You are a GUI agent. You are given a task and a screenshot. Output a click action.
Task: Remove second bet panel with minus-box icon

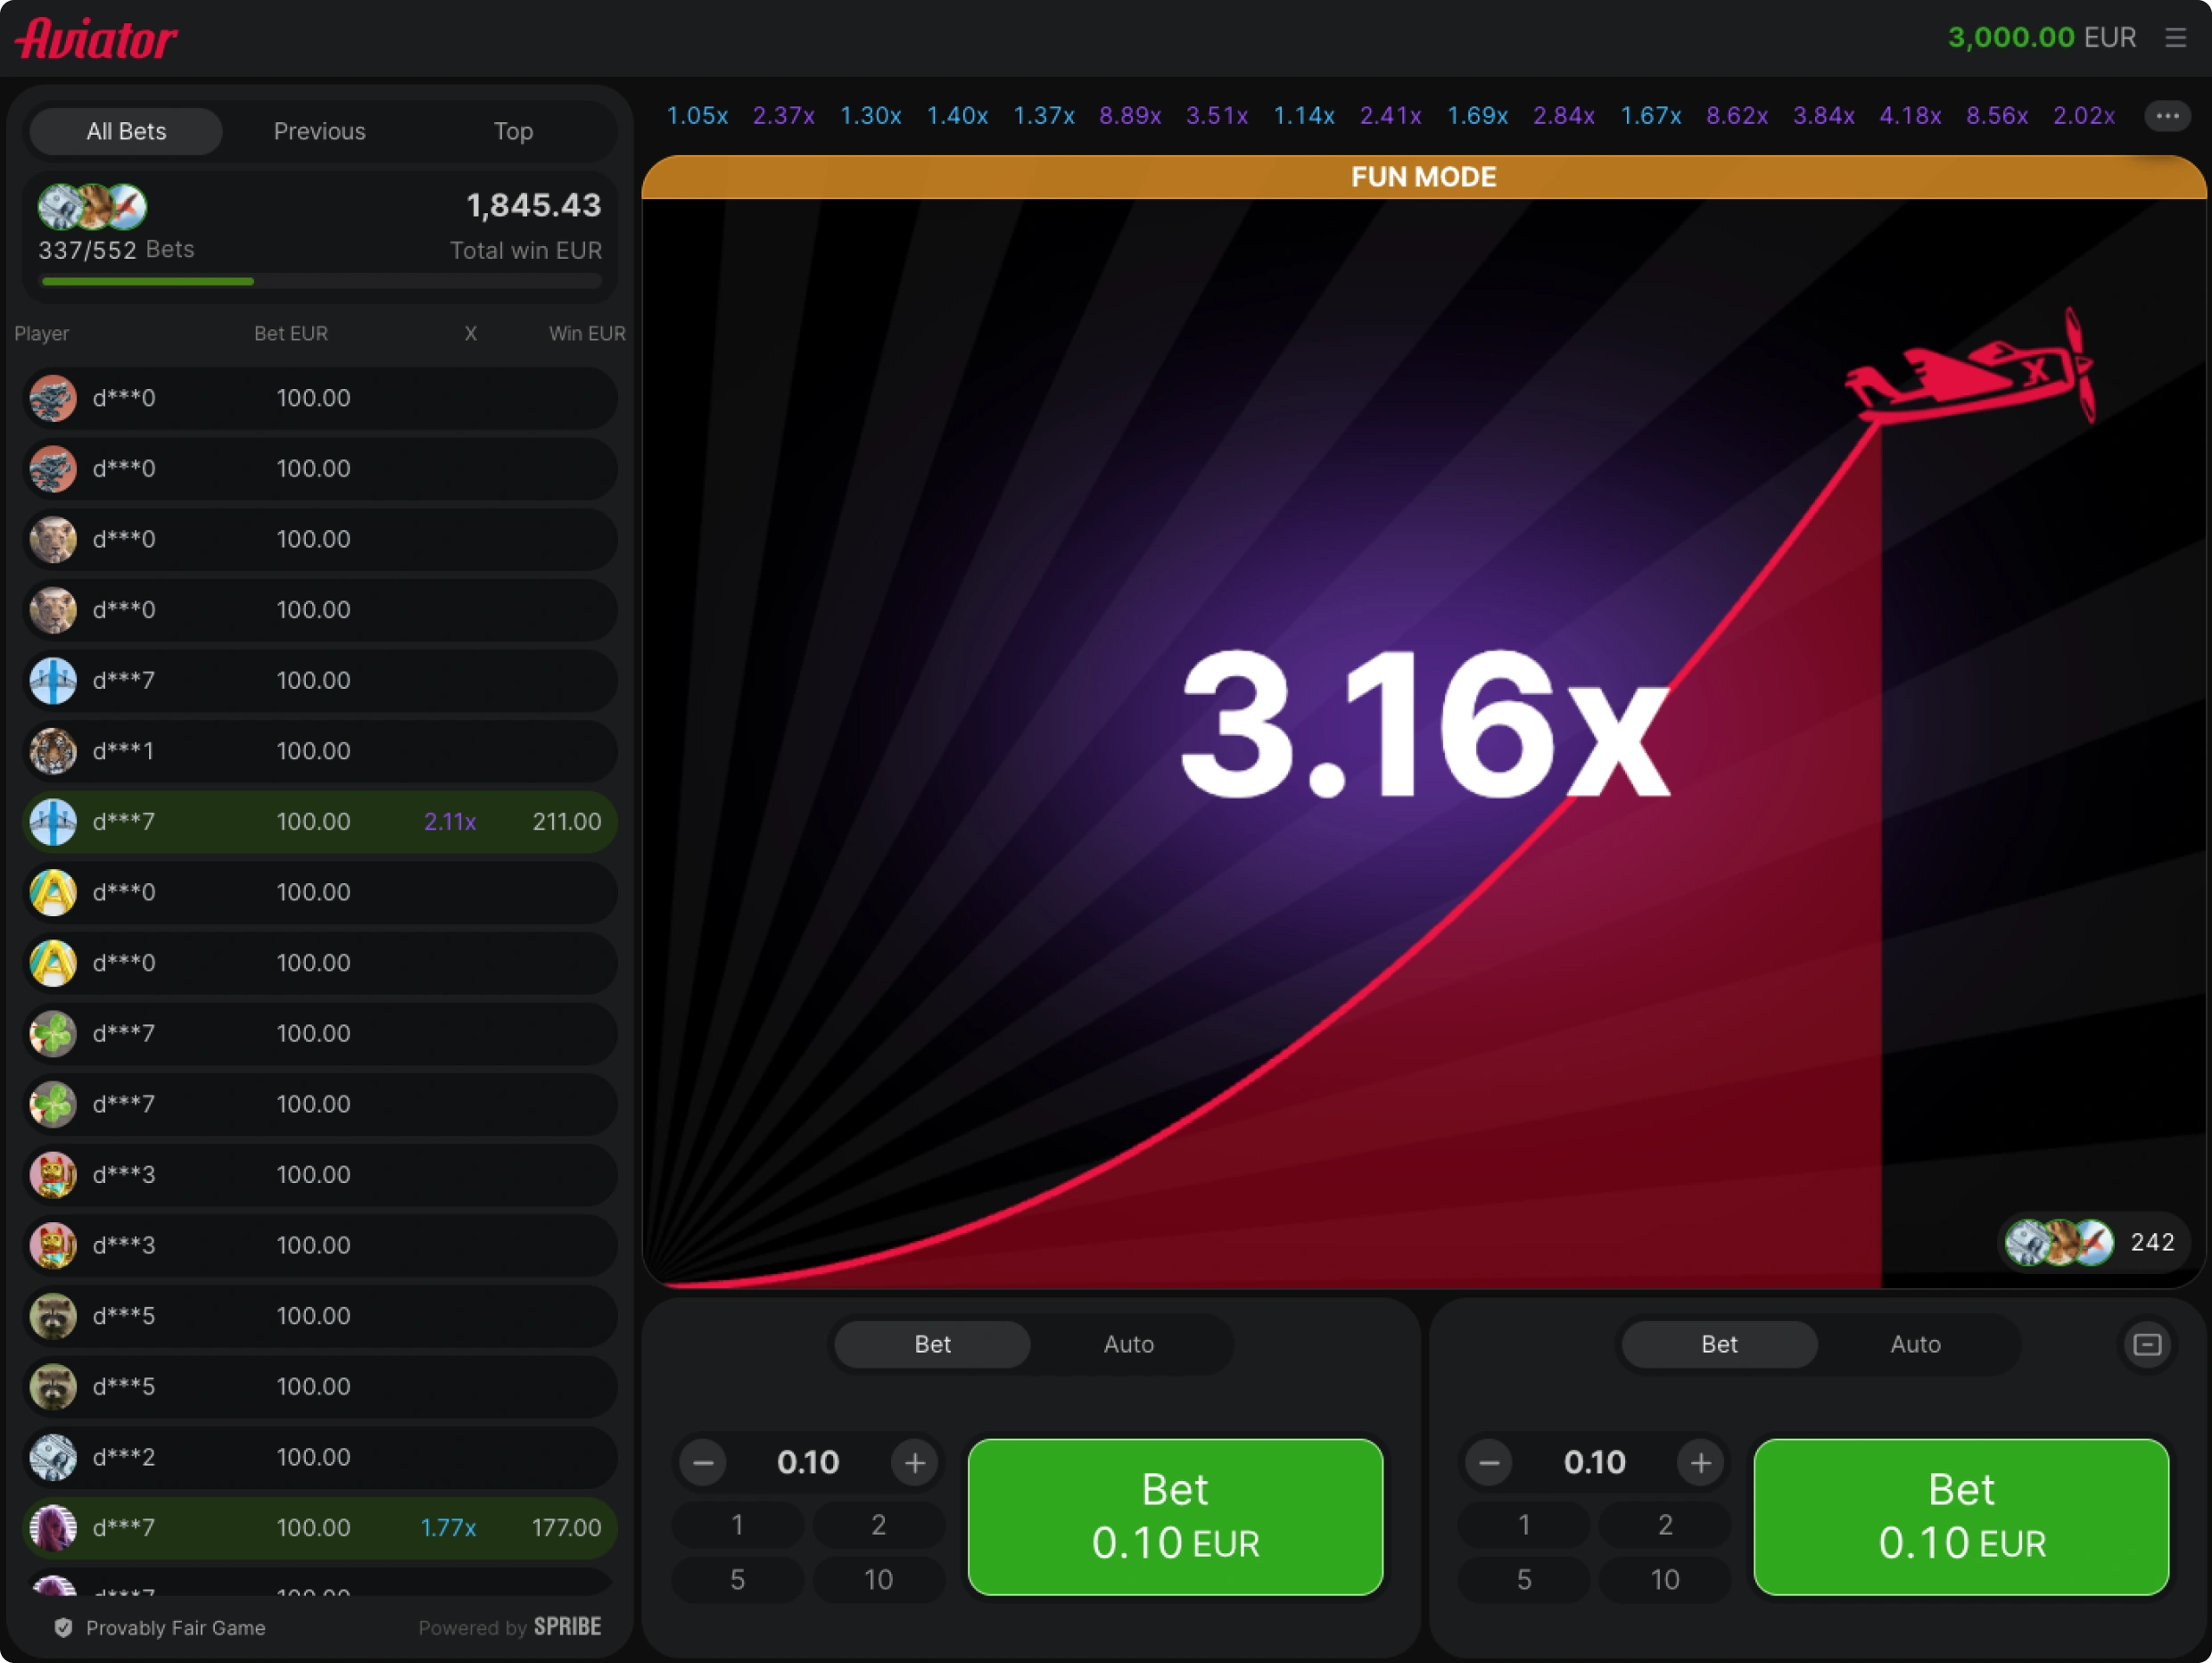pos(2146,1344)
